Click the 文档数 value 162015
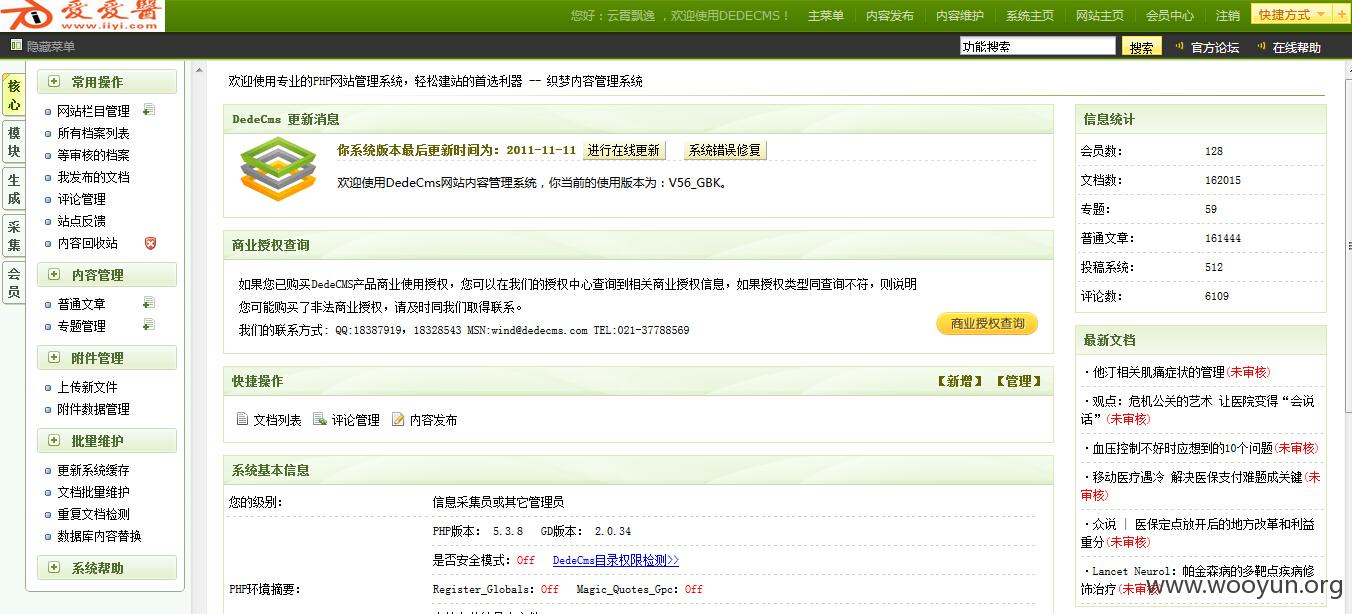Image resolution: width=1352 pixels, height=614 pixels. [1223, 180]
